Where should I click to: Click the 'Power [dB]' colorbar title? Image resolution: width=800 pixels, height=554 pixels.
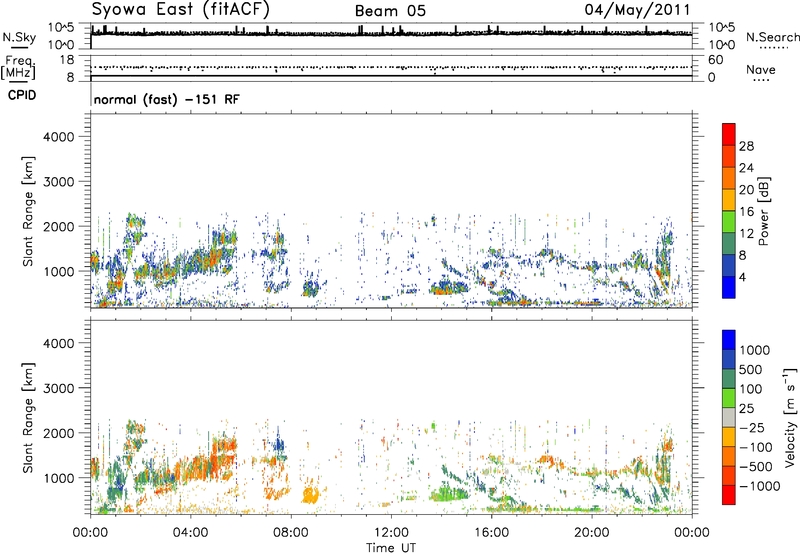click(764, 211)
